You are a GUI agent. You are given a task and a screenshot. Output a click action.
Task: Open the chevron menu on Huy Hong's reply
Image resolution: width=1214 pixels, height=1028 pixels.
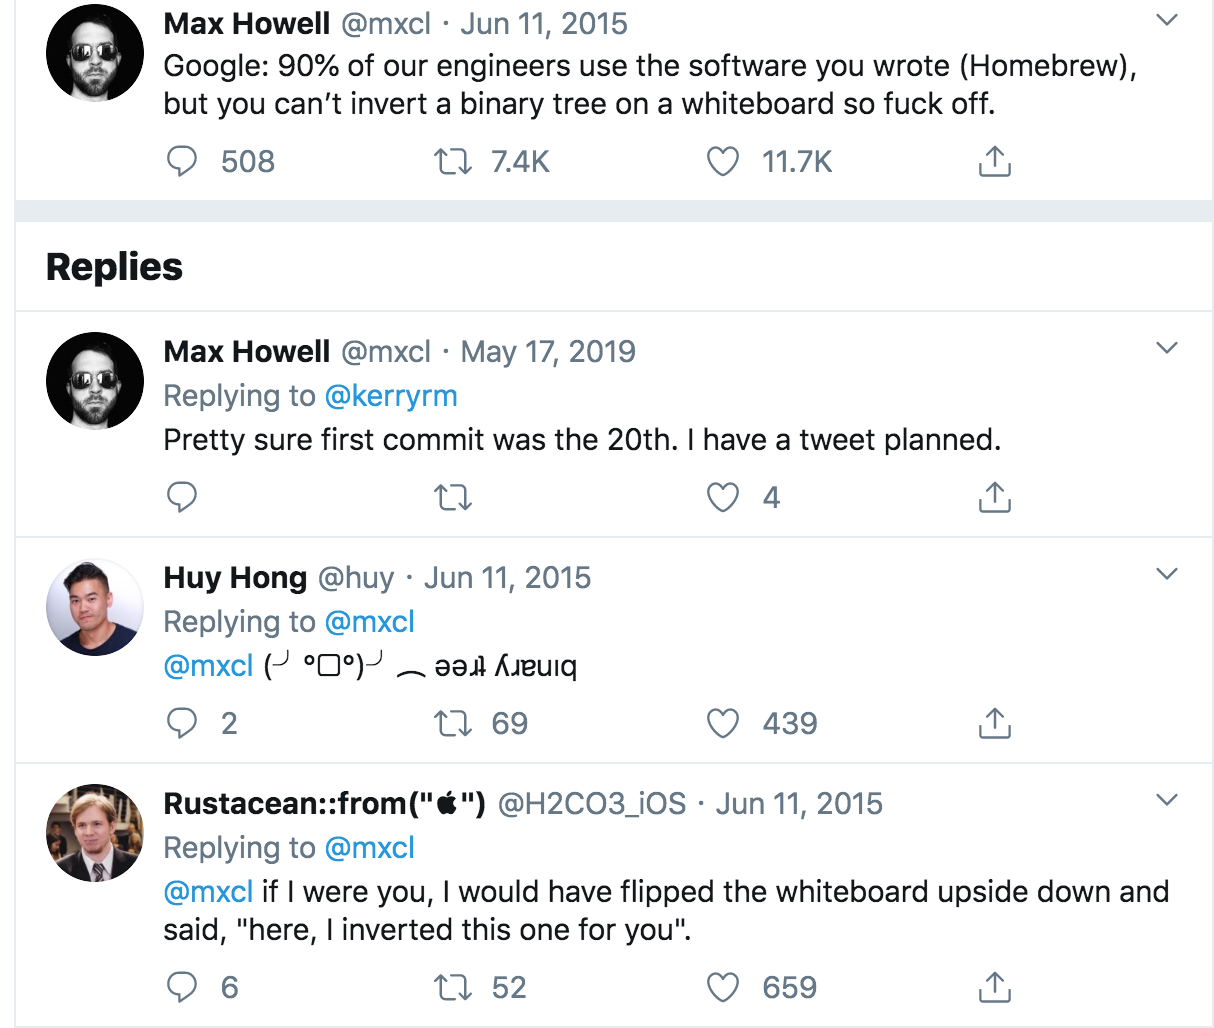click(x=1167, y=574)
